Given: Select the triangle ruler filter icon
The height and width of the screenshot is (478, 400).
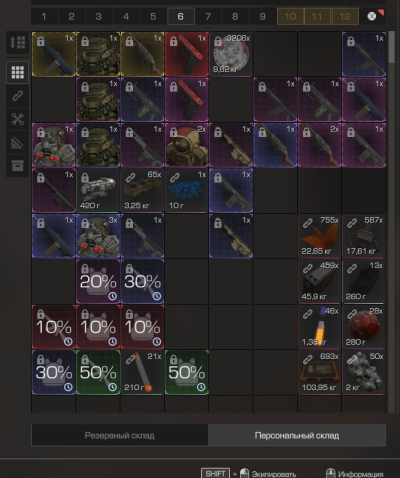Looking at the screenshot, I should click(x=17, y=142).
